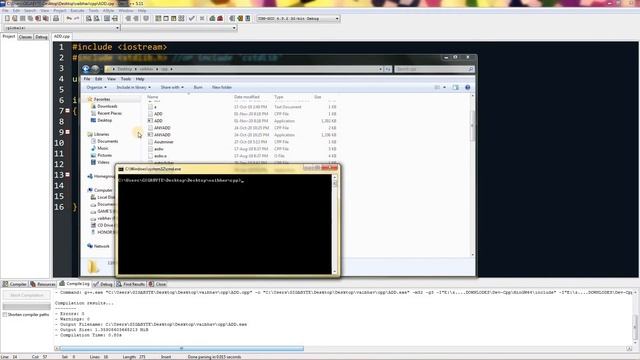The image size is (640, 360).
Task: Click the Explorer file list vertical scrollbar
Action: point(473,127)
